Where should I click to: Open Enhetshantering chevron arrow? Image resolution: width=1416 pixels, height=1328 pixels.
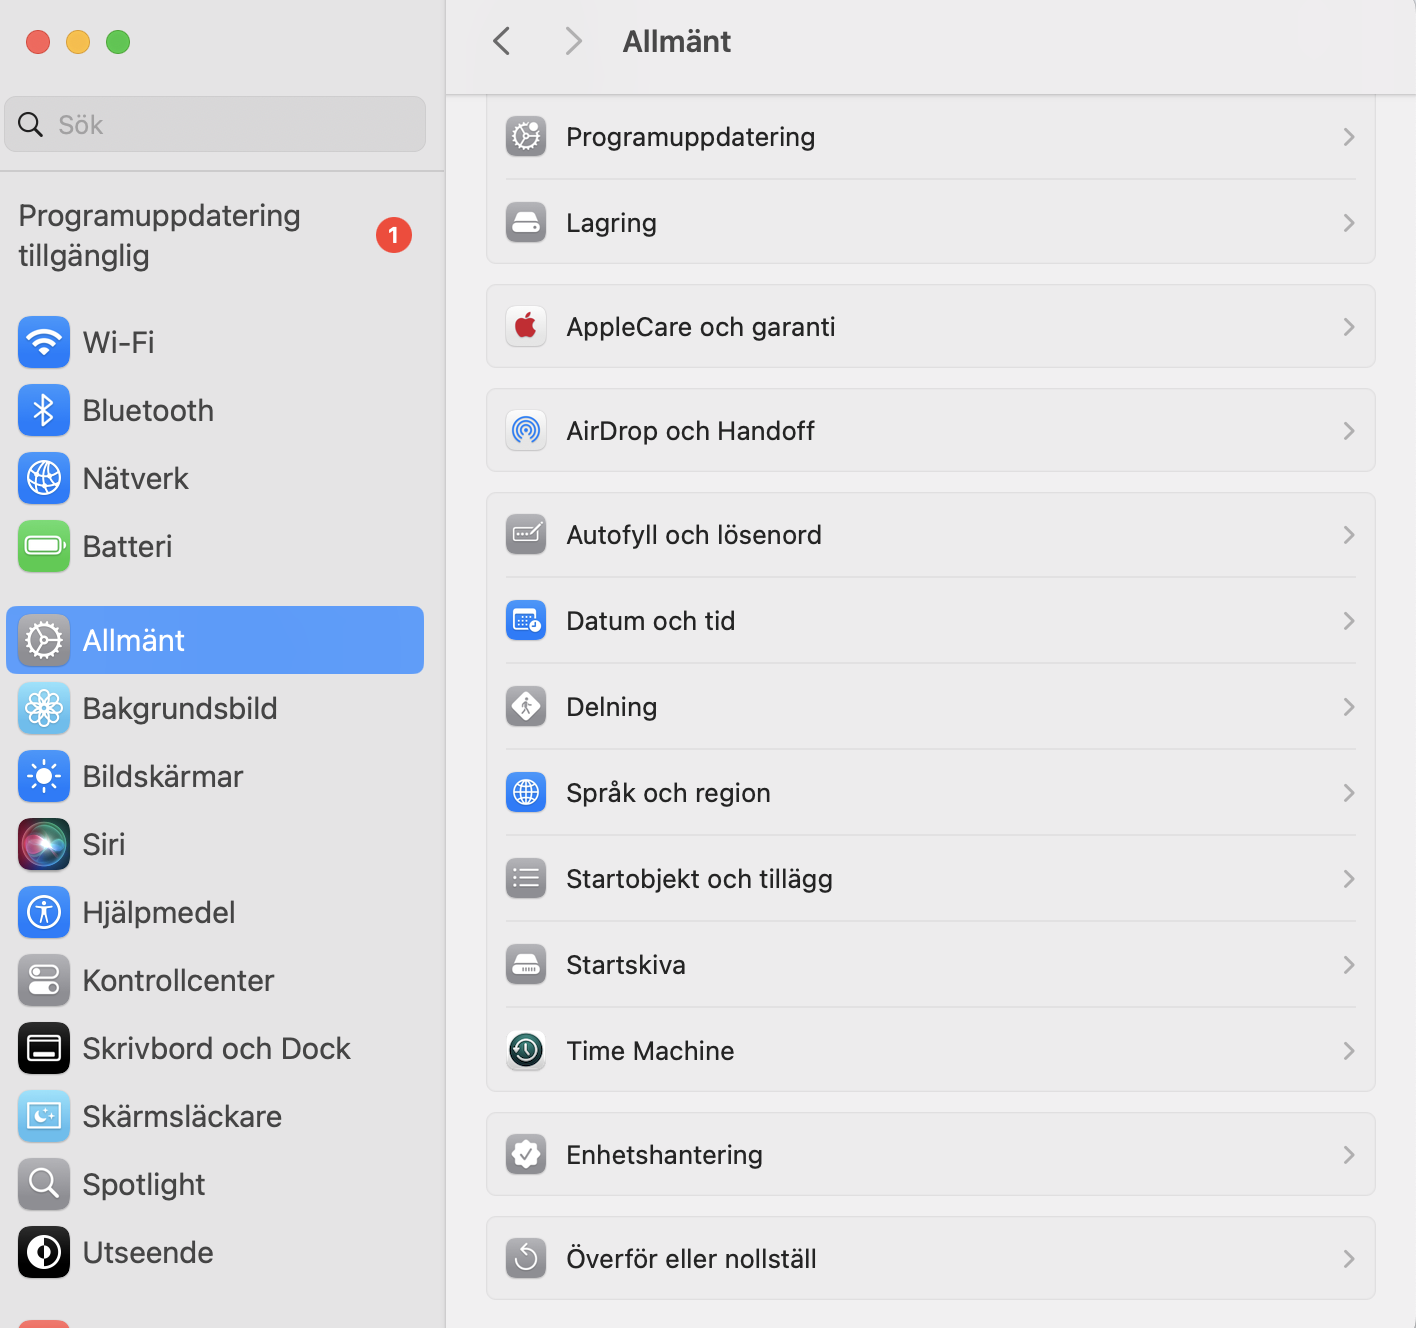click(x=1349, y=1155)
